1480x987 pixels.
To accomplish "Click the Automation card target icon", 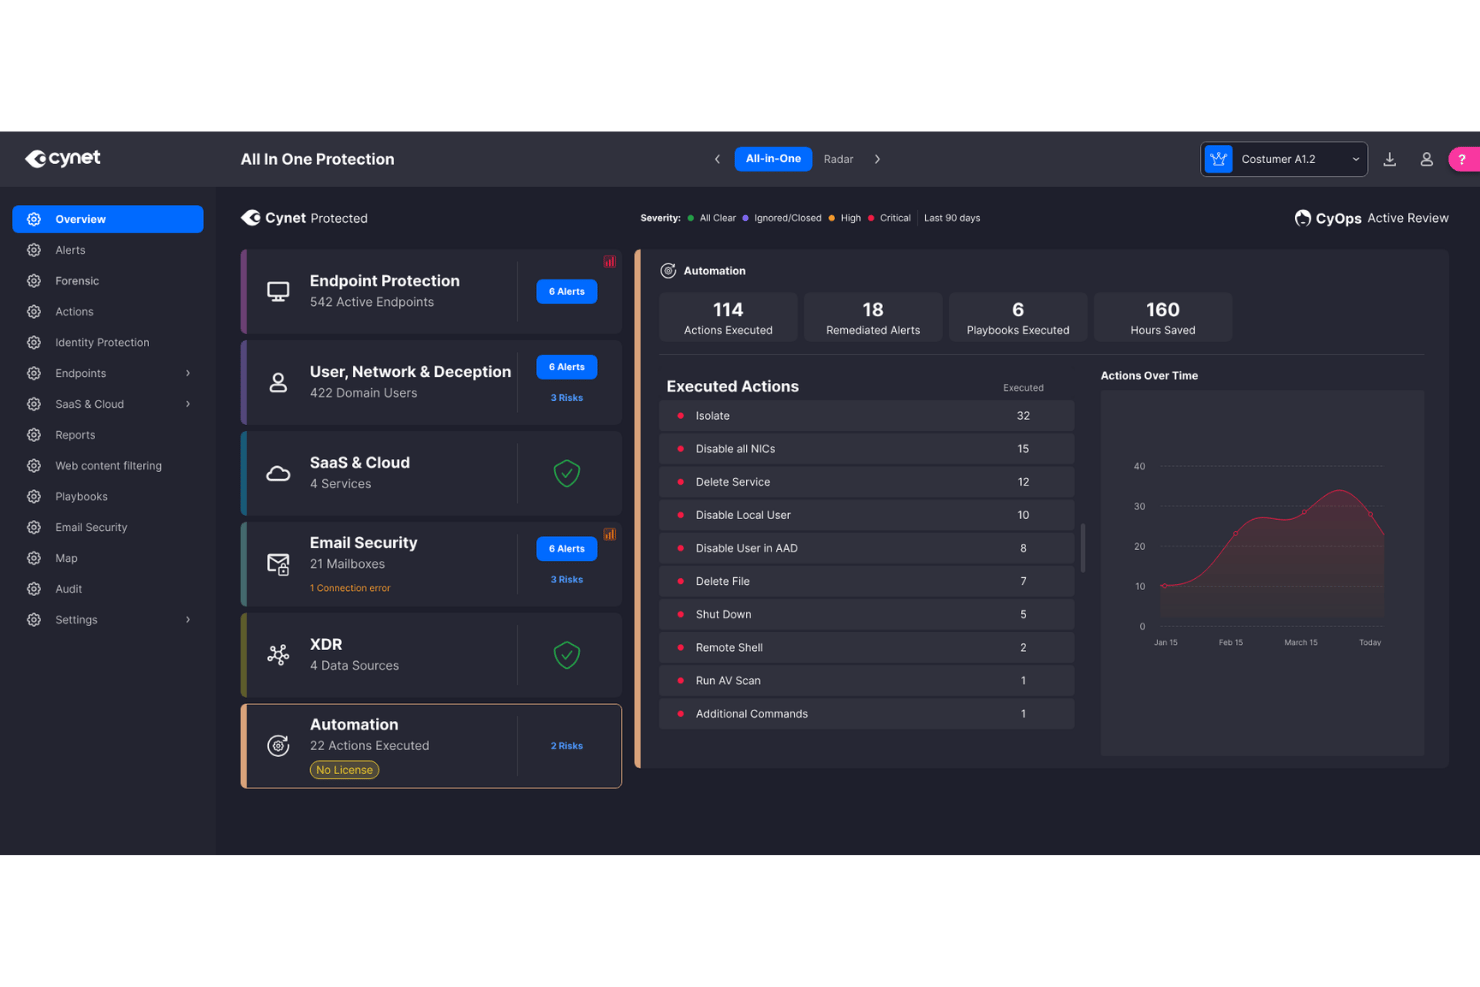I will click(278, 745).
